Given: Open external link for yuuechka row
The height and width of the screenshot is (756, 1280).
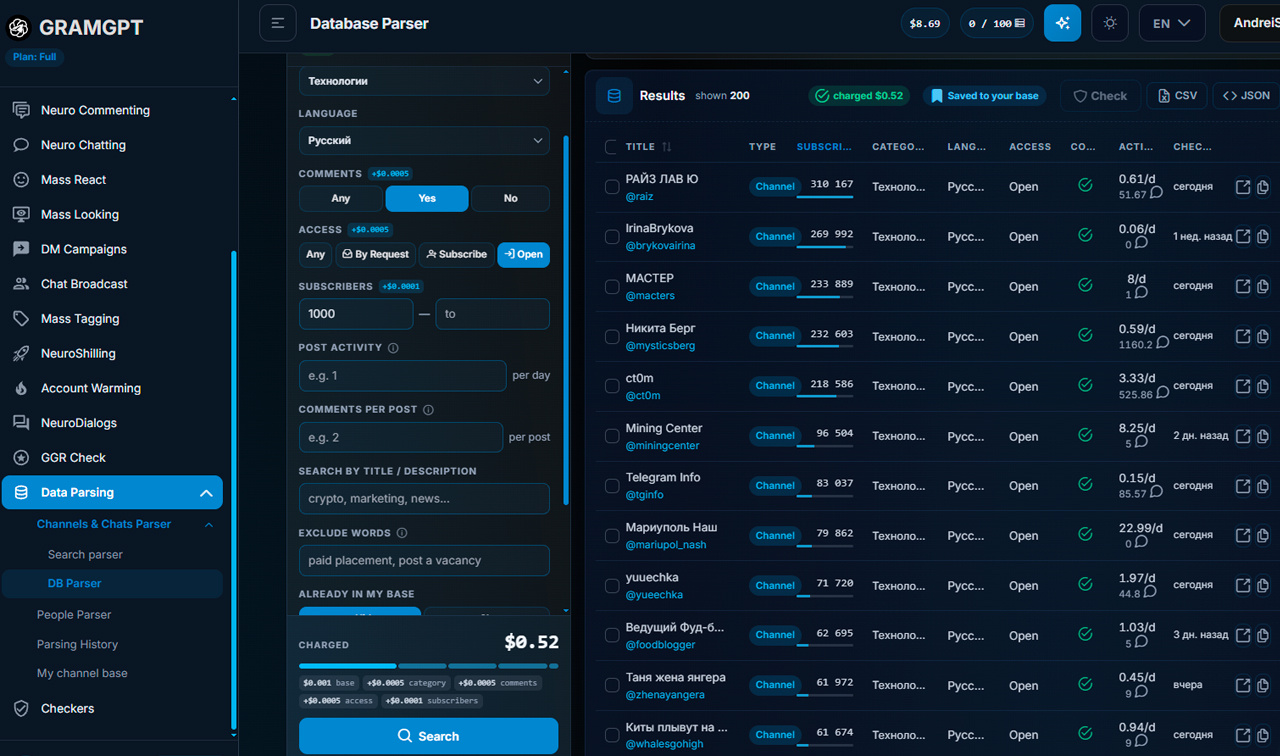Looking at the screenshot, I should click(x=1243, y=585).
